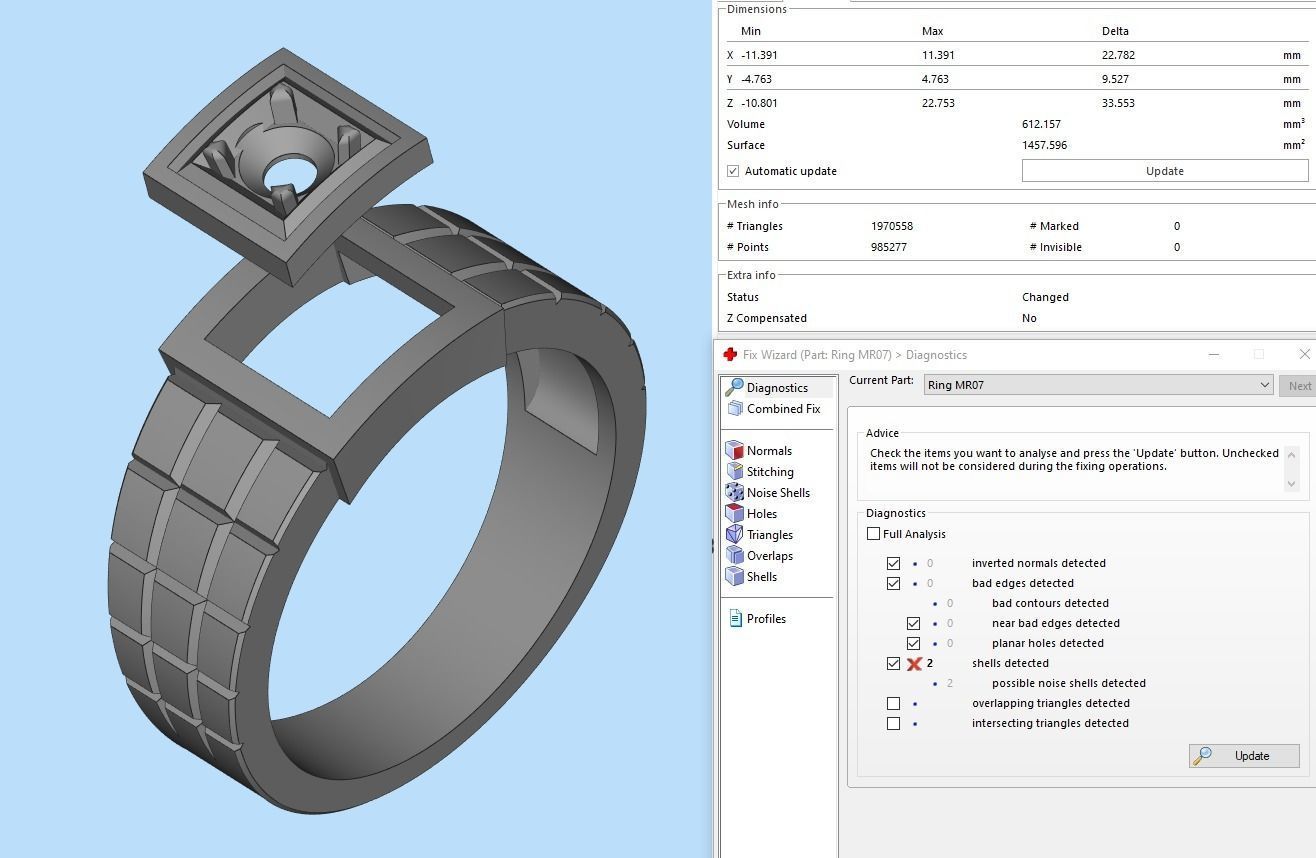Click the Status value Changed
This screenshot has height=858, width=1316.
(1045, 297)
